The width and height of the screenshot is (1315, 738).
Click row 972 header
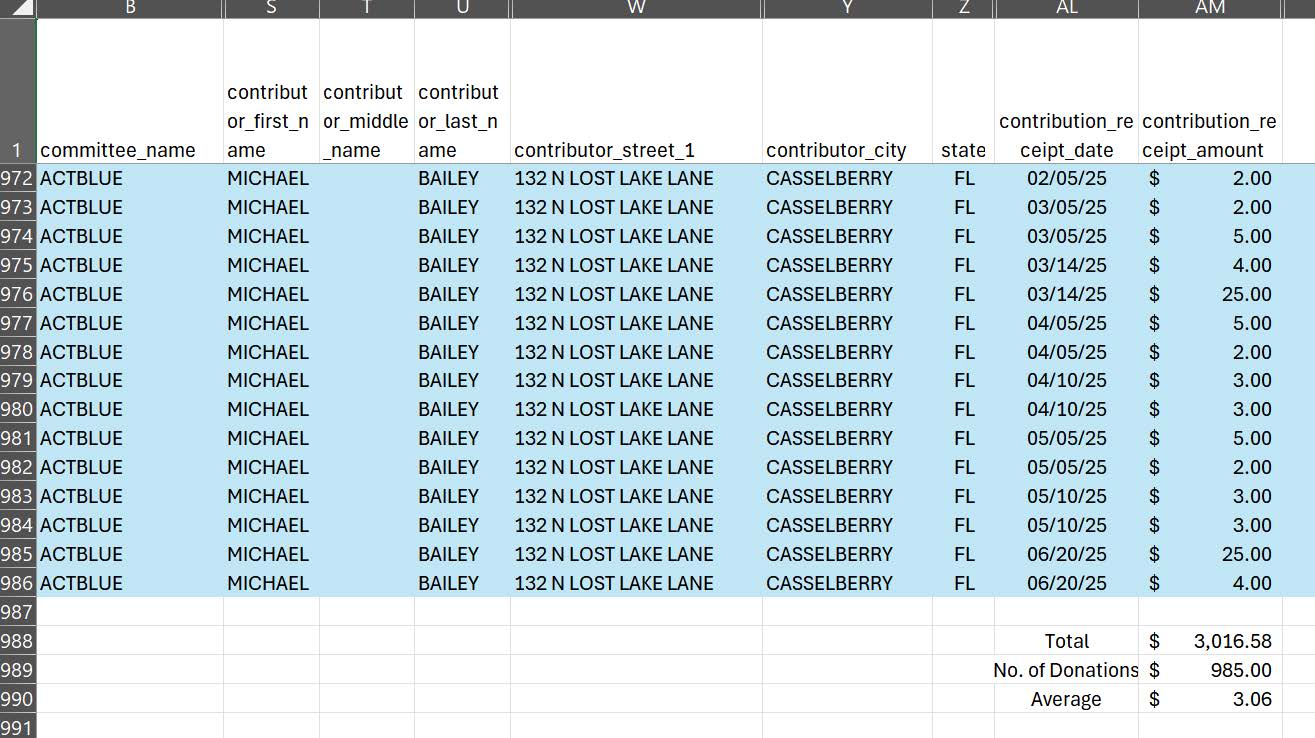(x=17, y=178)
